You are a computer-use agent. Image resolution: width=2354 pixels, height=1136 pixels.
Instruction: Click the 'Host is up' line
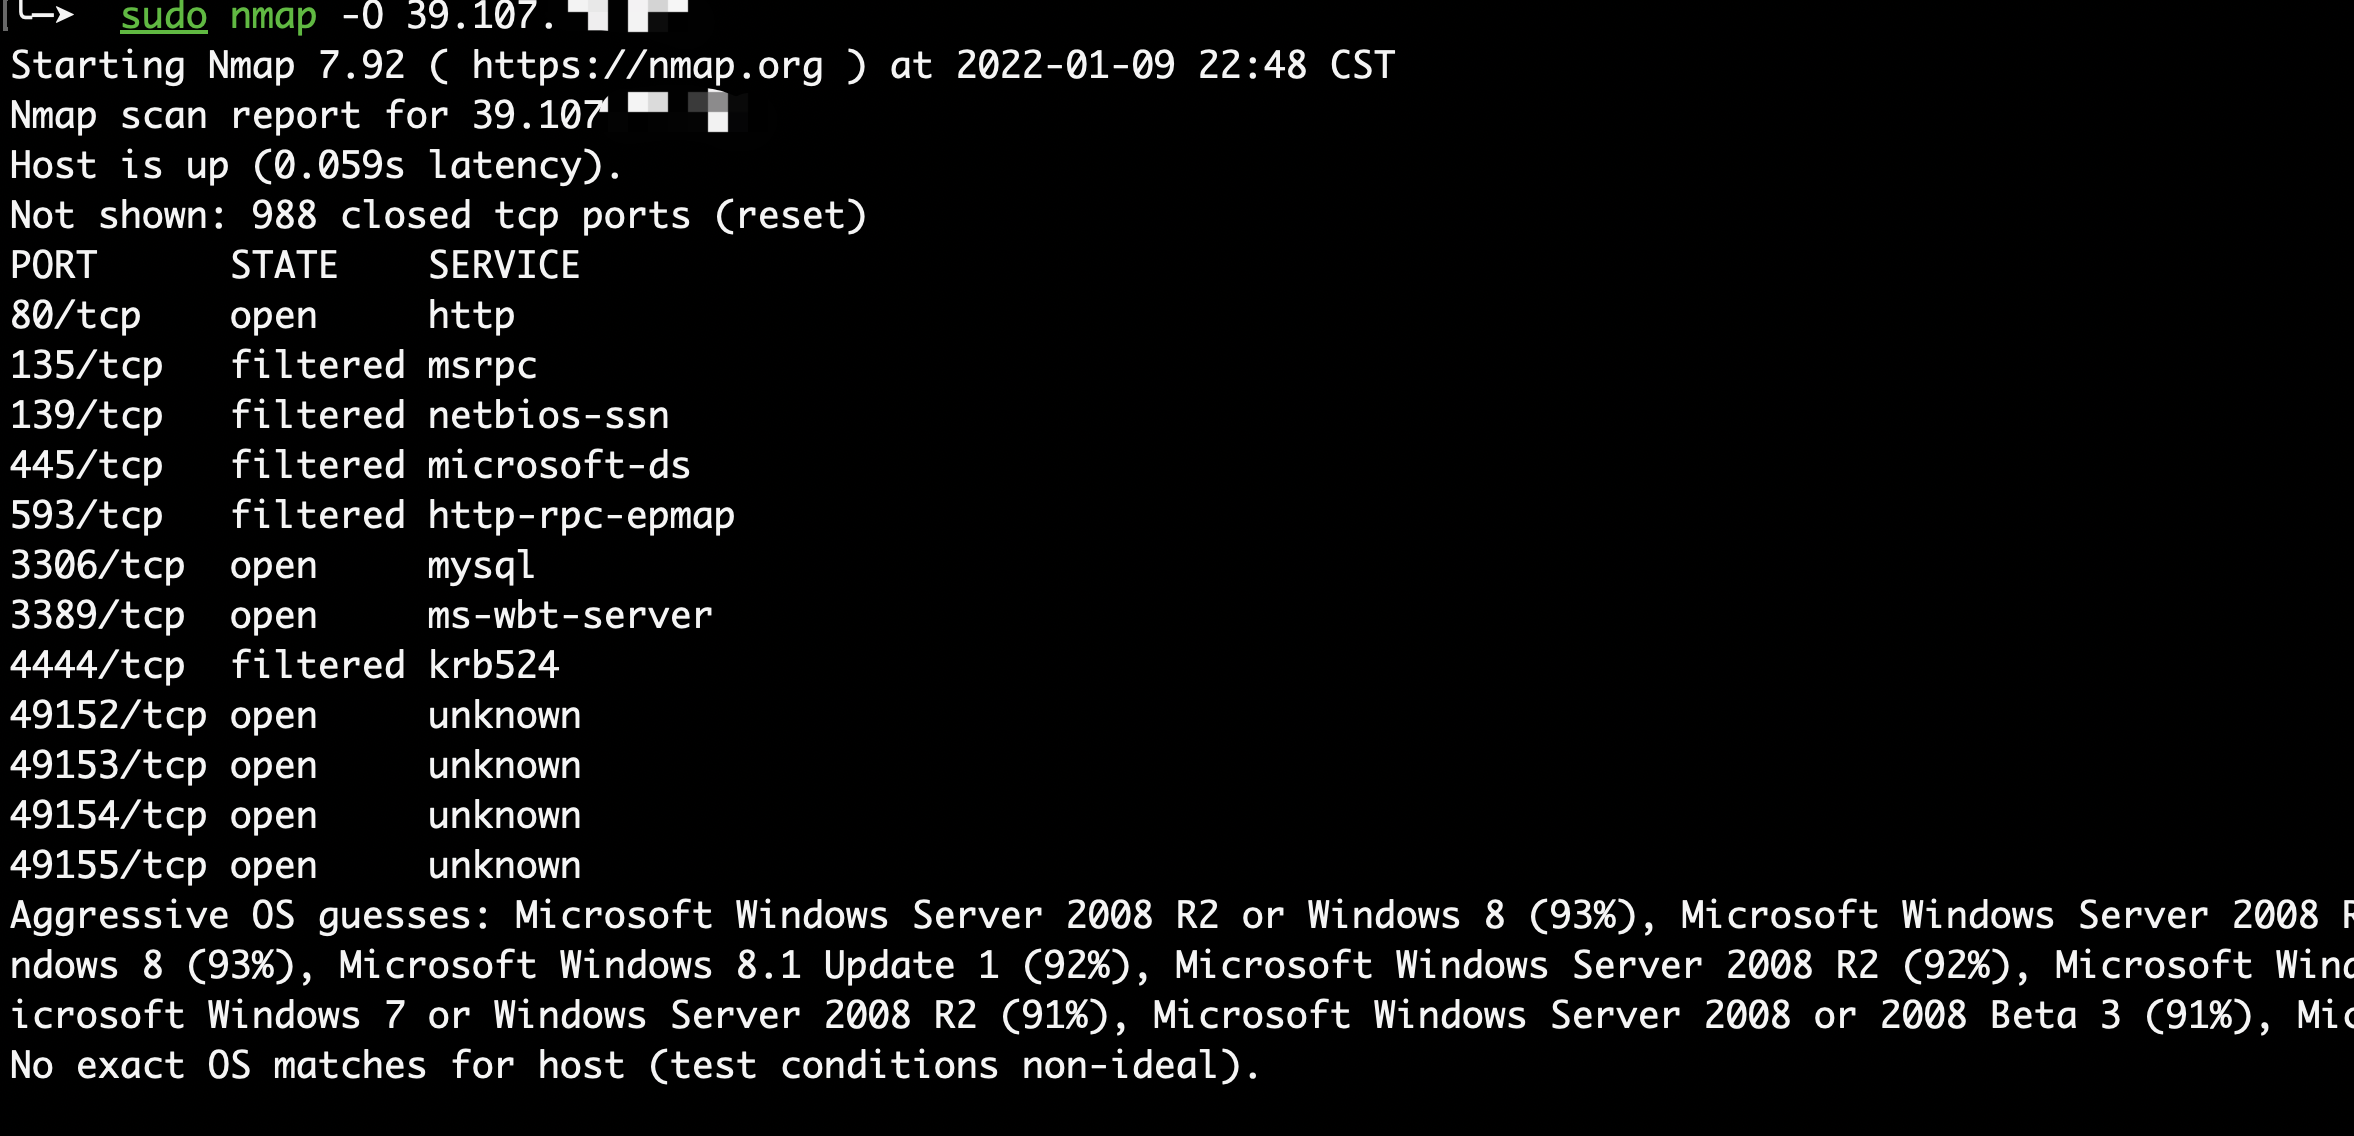point(315,166)
